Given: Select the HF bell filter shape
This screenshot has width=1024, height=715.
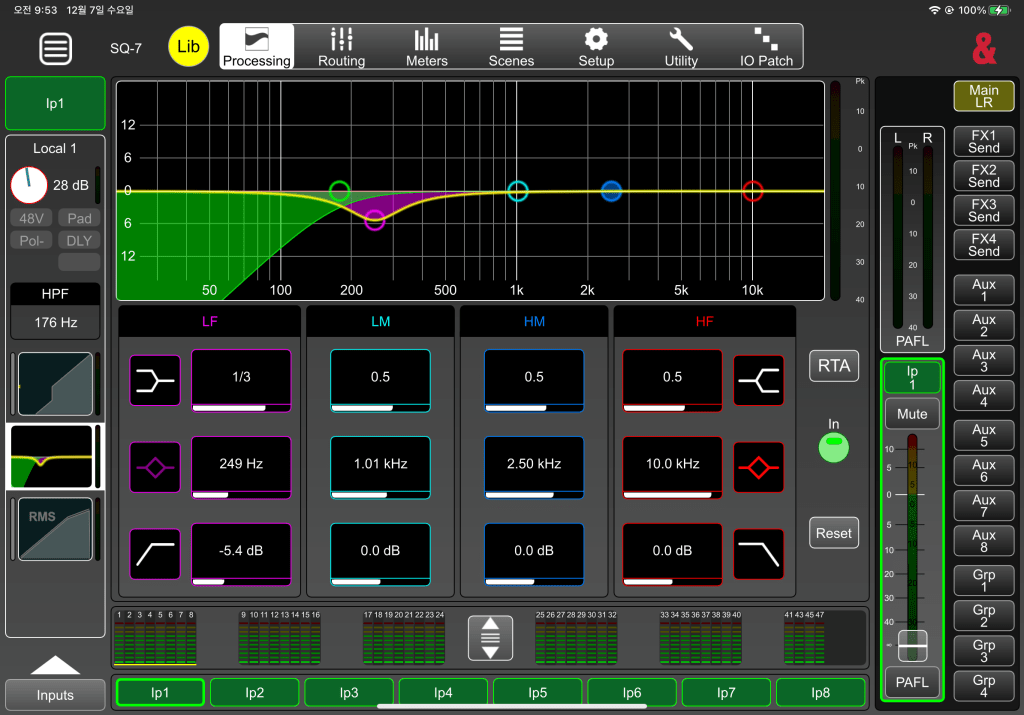Looking at the screenshot, I should click(758, 466).
